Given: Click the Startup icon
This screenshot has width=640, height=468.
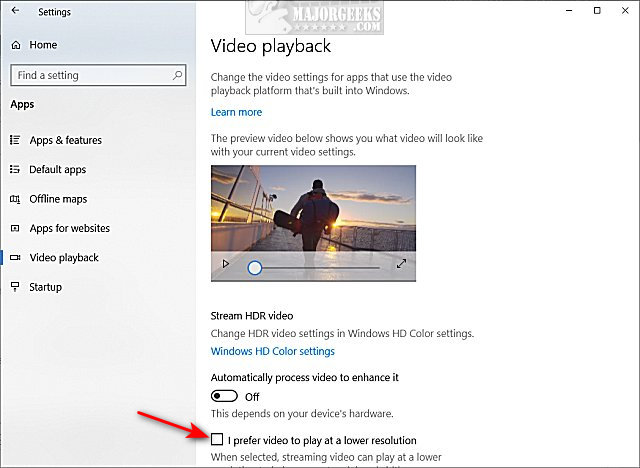Looking at the screenshot, I should 15,287.
